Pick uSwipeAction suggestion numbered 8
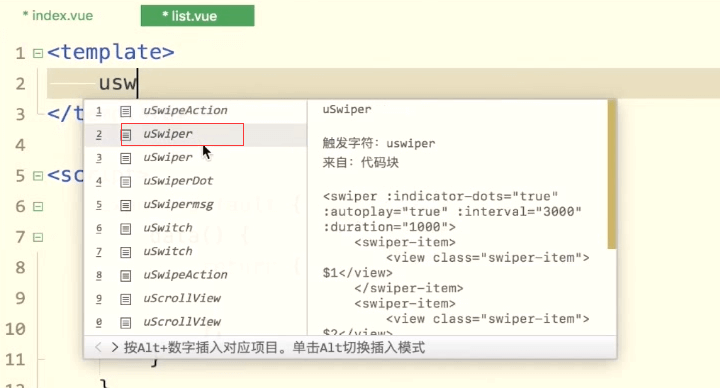This screenshot has height=388, width=720. coord(196,275)
